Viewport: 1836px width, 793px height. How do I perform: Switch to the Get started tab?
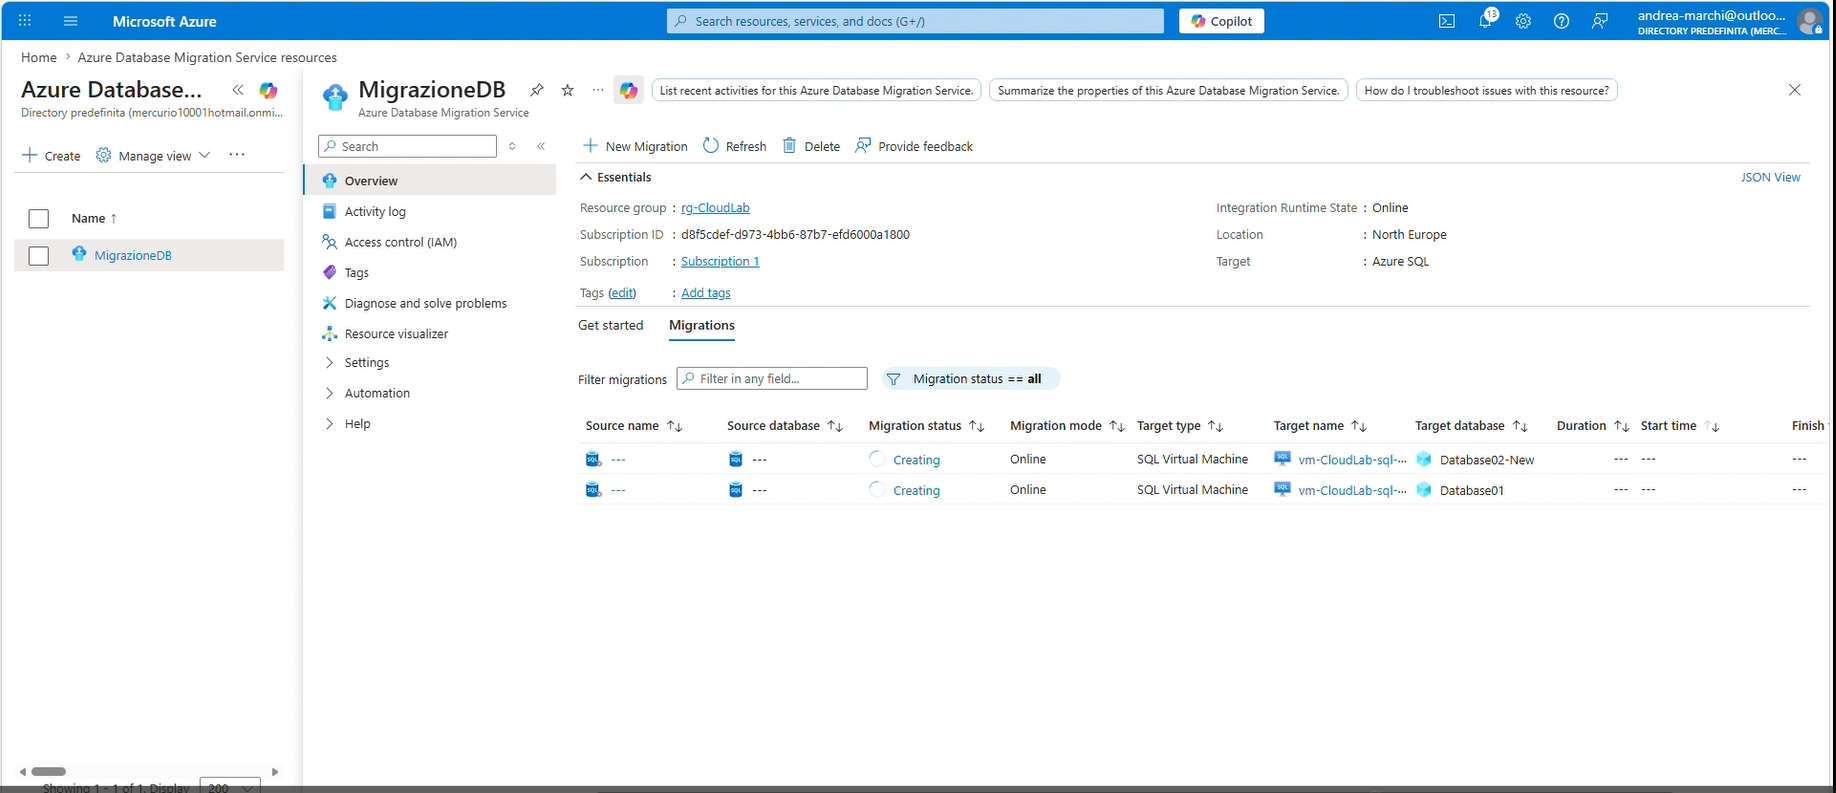tap(610, 326)
